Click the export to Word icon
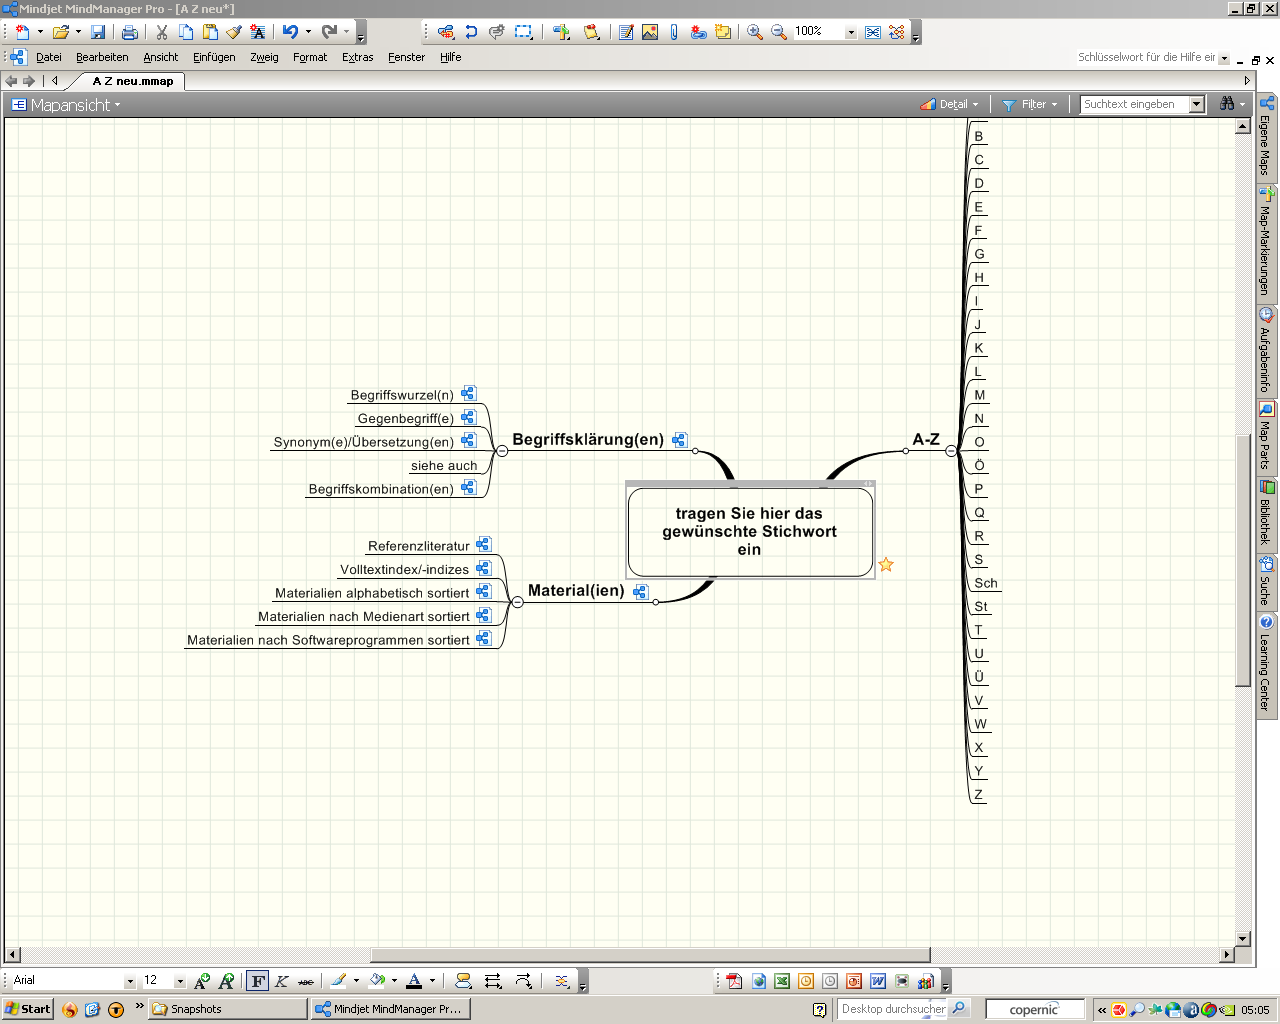This screenshot has height=1024, width=1280. click(878, 981)
